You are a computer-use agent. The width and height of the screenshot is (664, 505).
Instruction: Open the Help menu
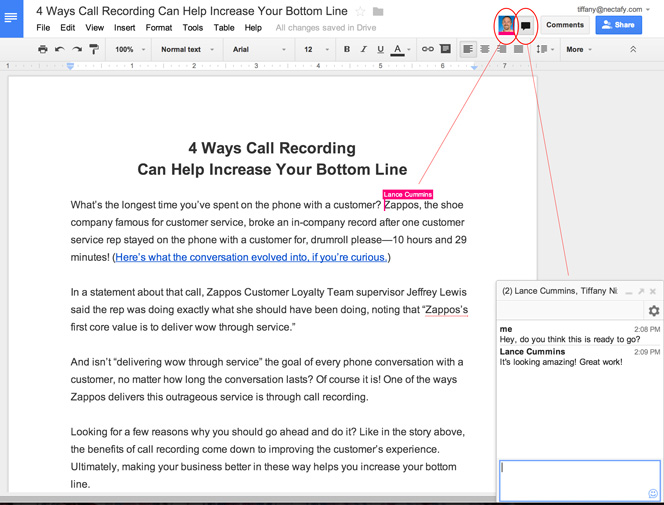[253, 28]
